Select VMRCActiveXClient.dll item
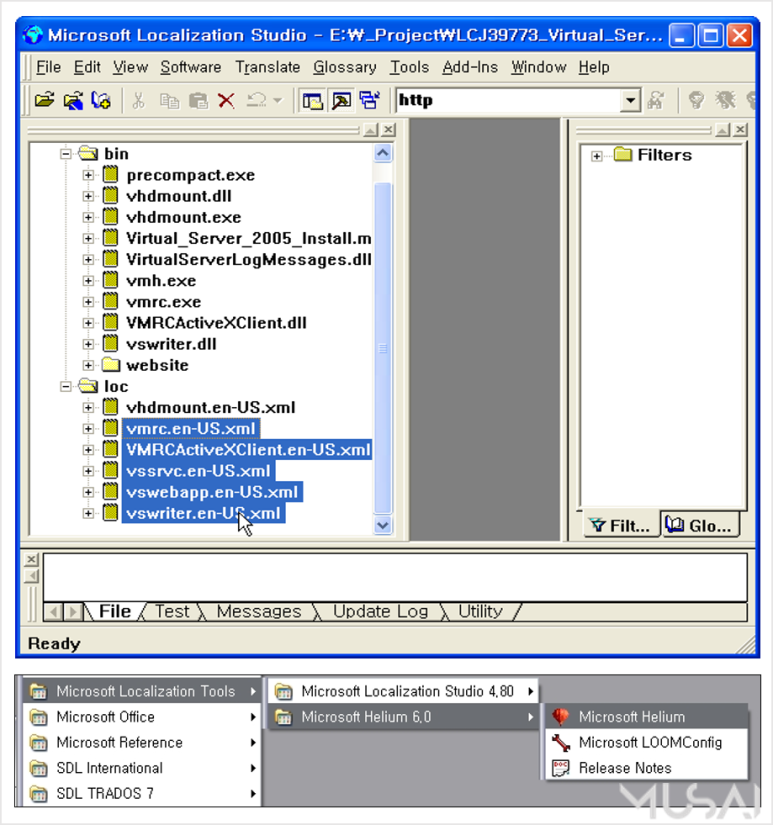 click(216, 323)
